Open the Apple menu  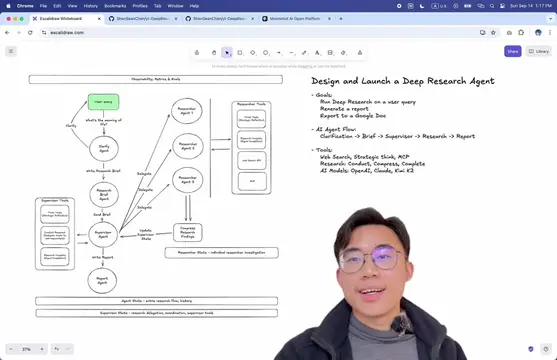point(8,6)
